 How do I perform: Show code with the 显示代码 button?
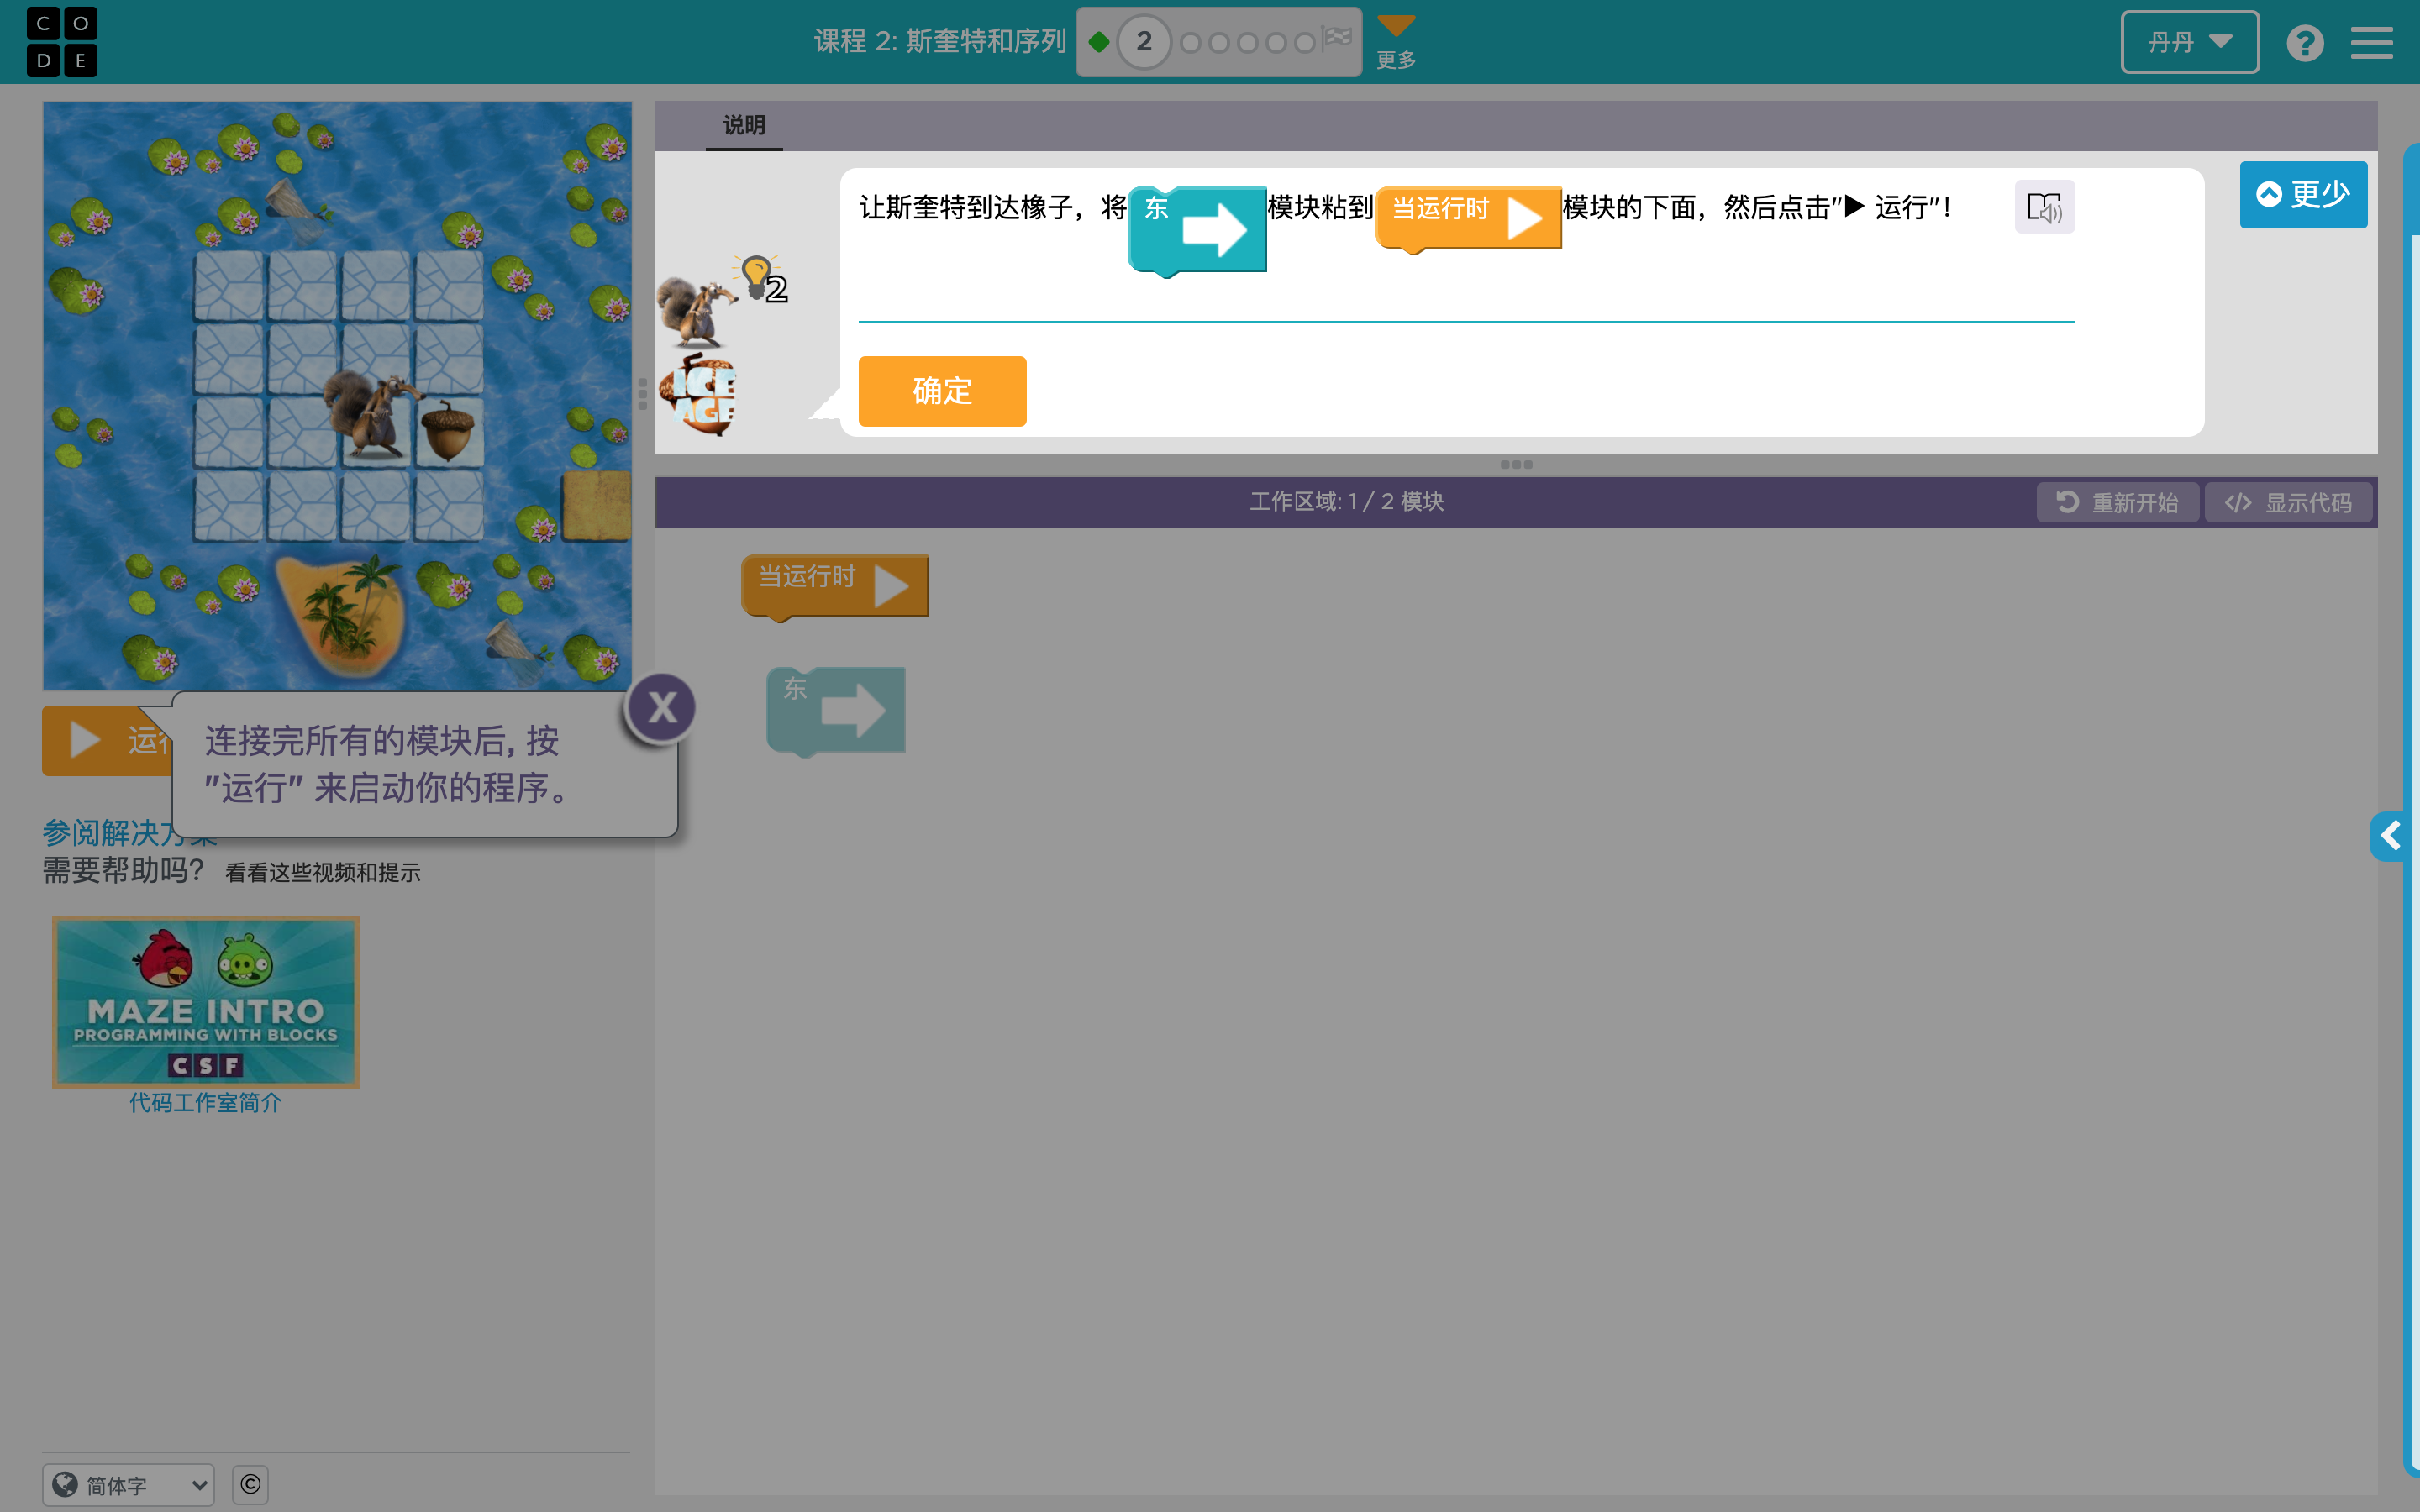coord(2289,502)
